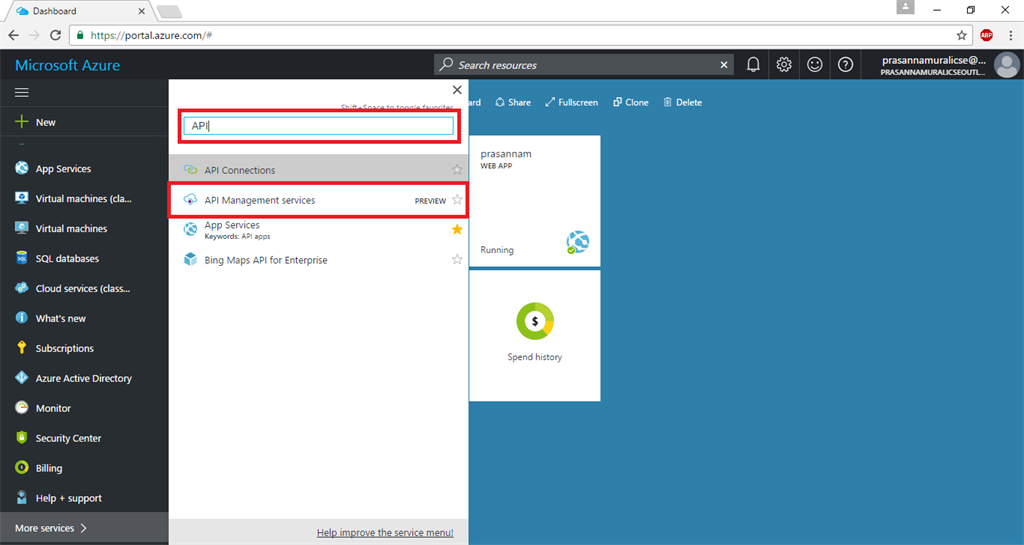
Task: Unfavorite App Services gold star
Action: coord(457,229)
